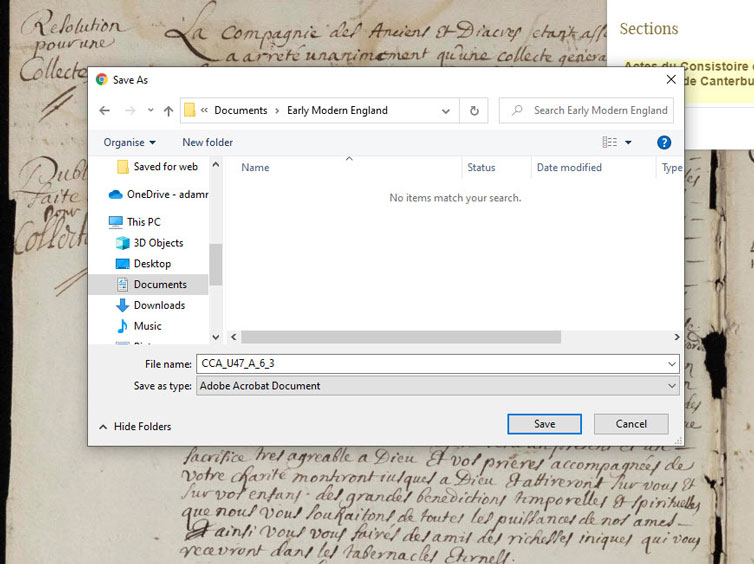The image size is (754, 564).
Task: Sort by the Status column header
Action: tap(481, 167)
